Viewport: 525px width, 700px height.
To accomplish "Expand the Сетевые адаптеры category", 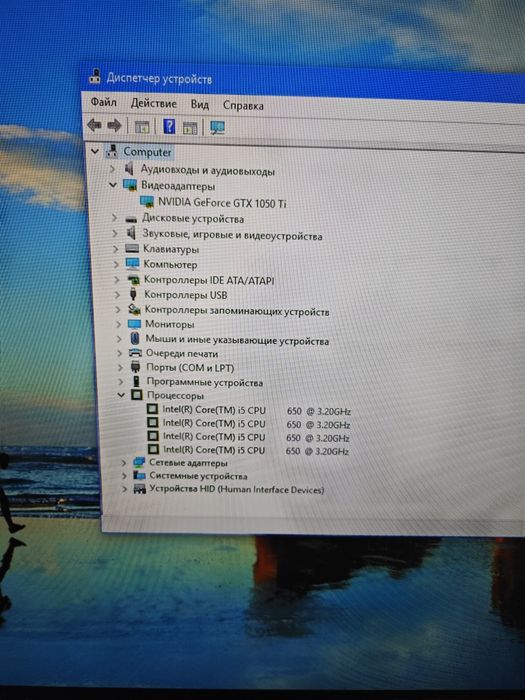I will [124, 462].
